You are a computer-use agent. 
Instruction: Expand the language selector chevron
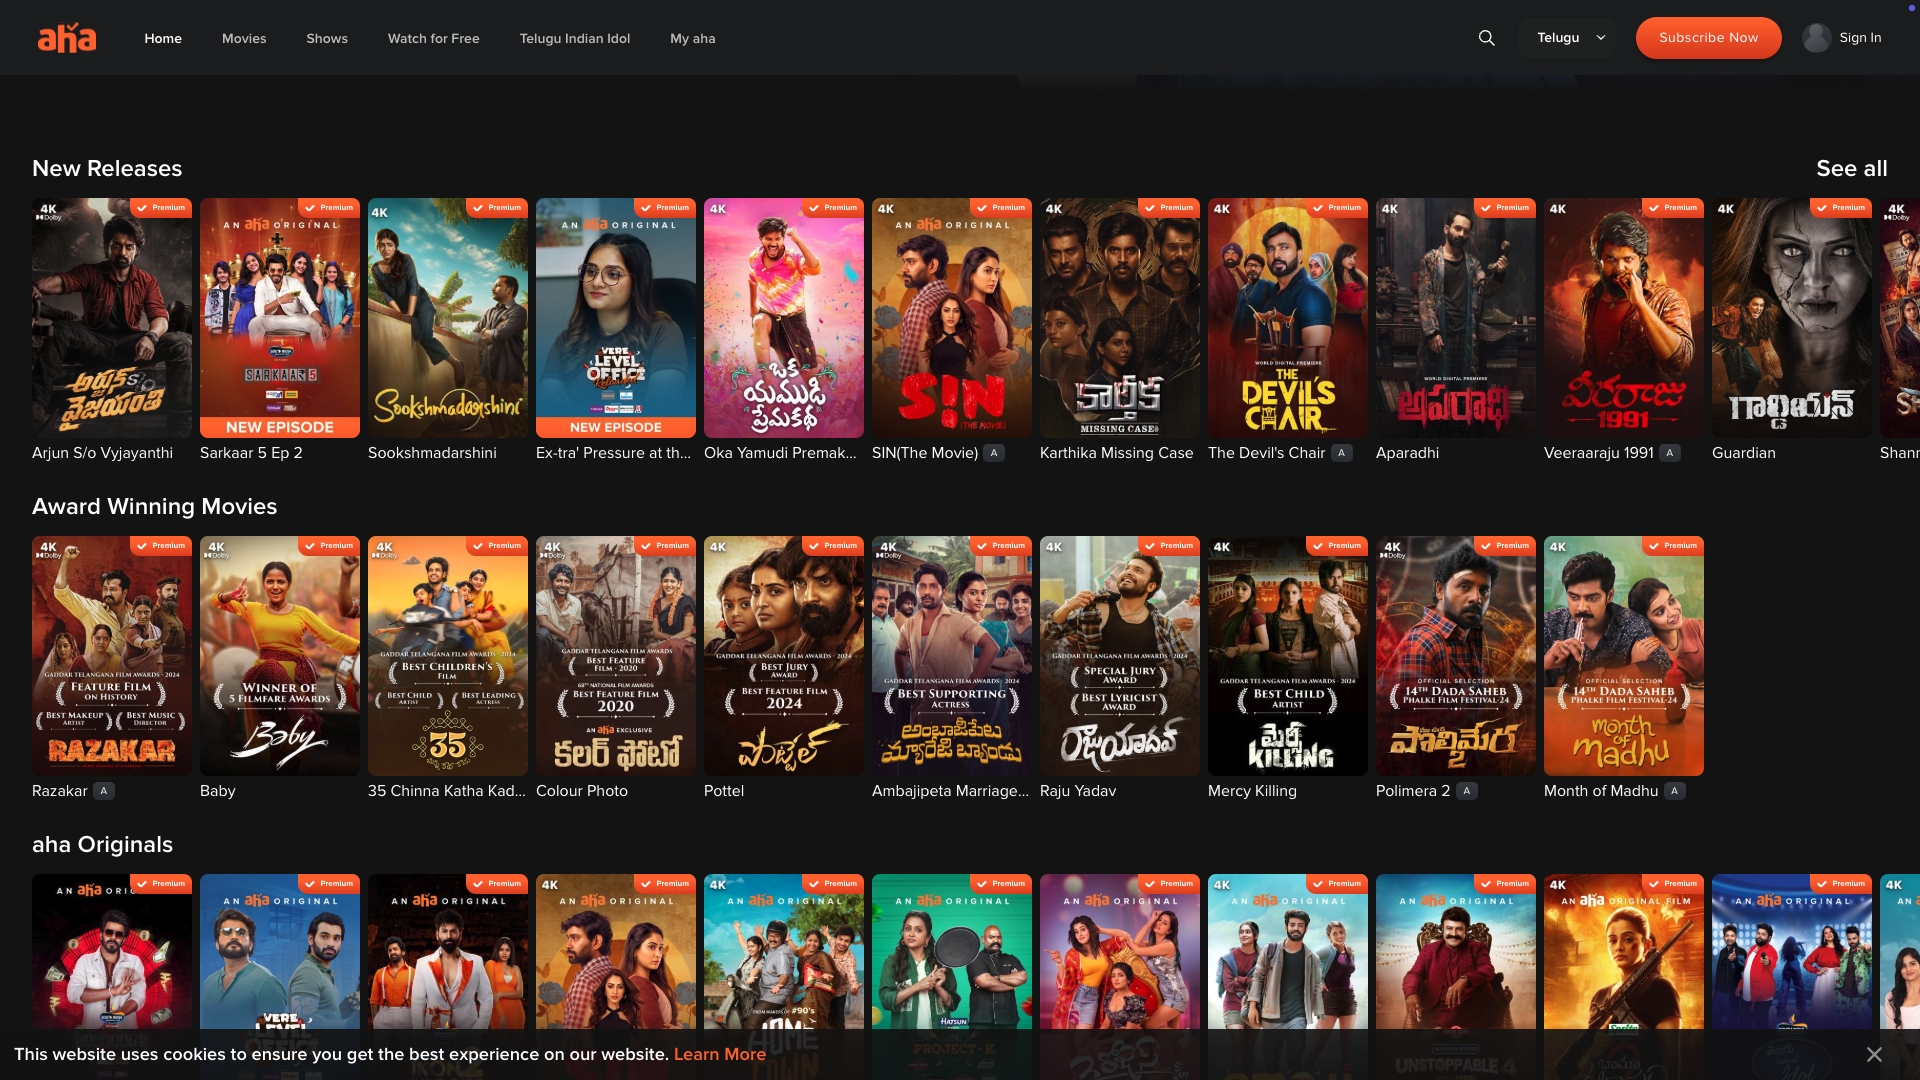point(1600,38)
